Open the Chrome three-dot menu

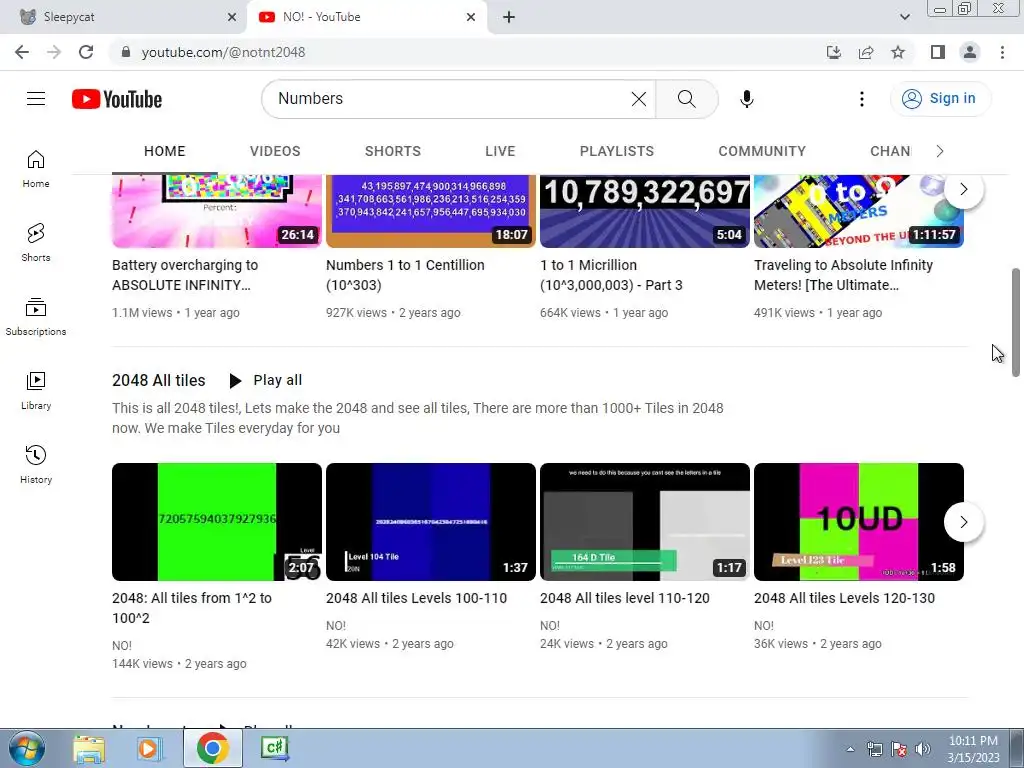pyautogui.click(x=1002, y=52)
